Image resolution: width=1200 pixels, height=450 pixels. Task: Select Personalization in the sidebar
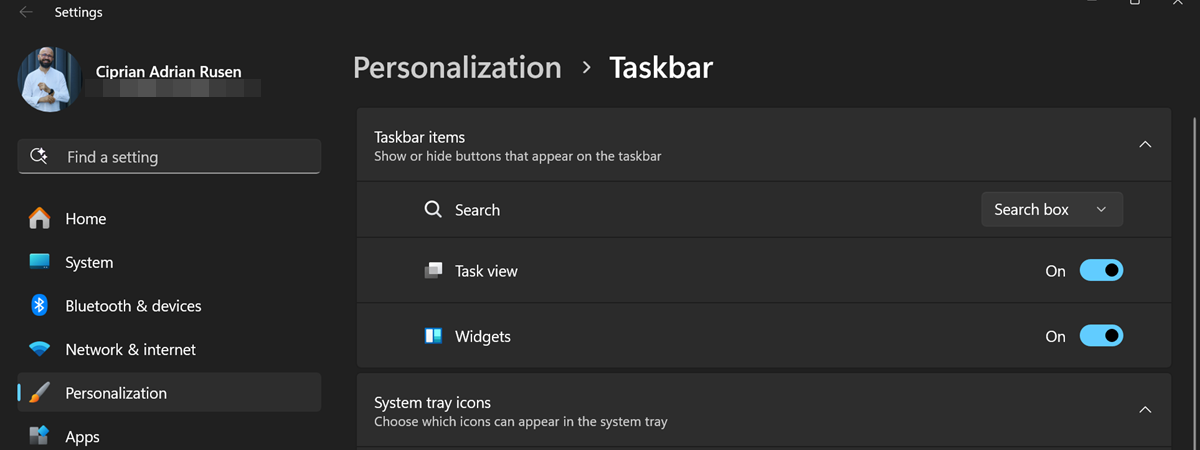(169, 393)
